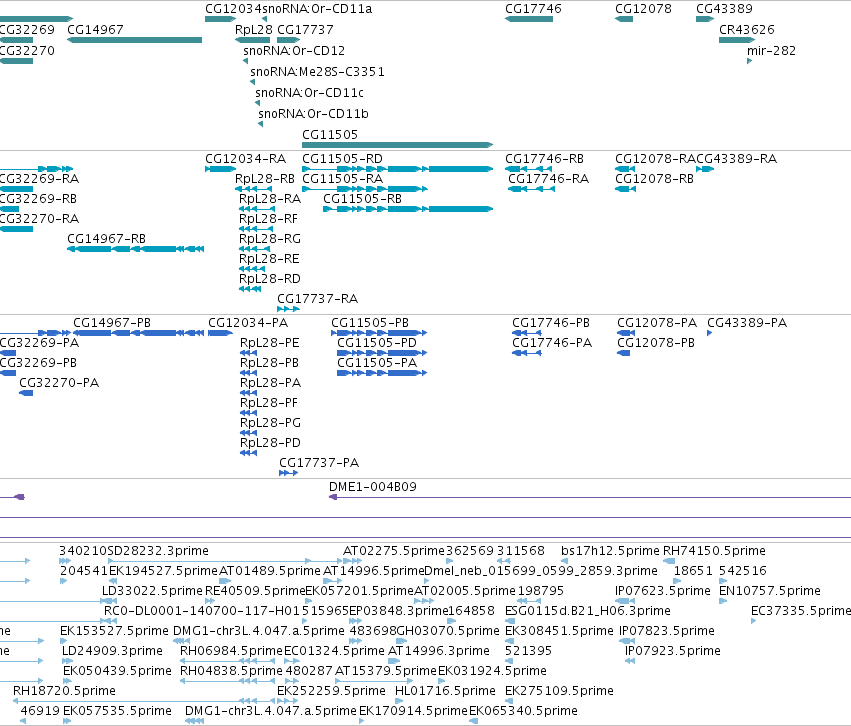Select the RpL28-PF protein label
The image size is (851, 726).
point(269,403)
